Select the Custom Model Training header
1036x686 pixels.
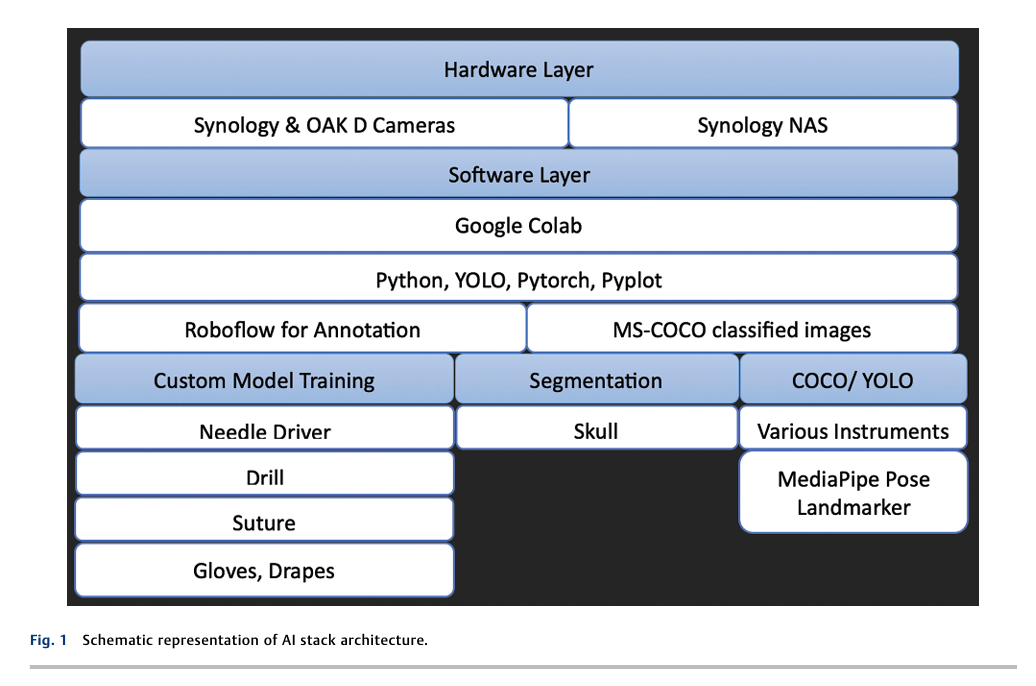[x=264, y=379]
